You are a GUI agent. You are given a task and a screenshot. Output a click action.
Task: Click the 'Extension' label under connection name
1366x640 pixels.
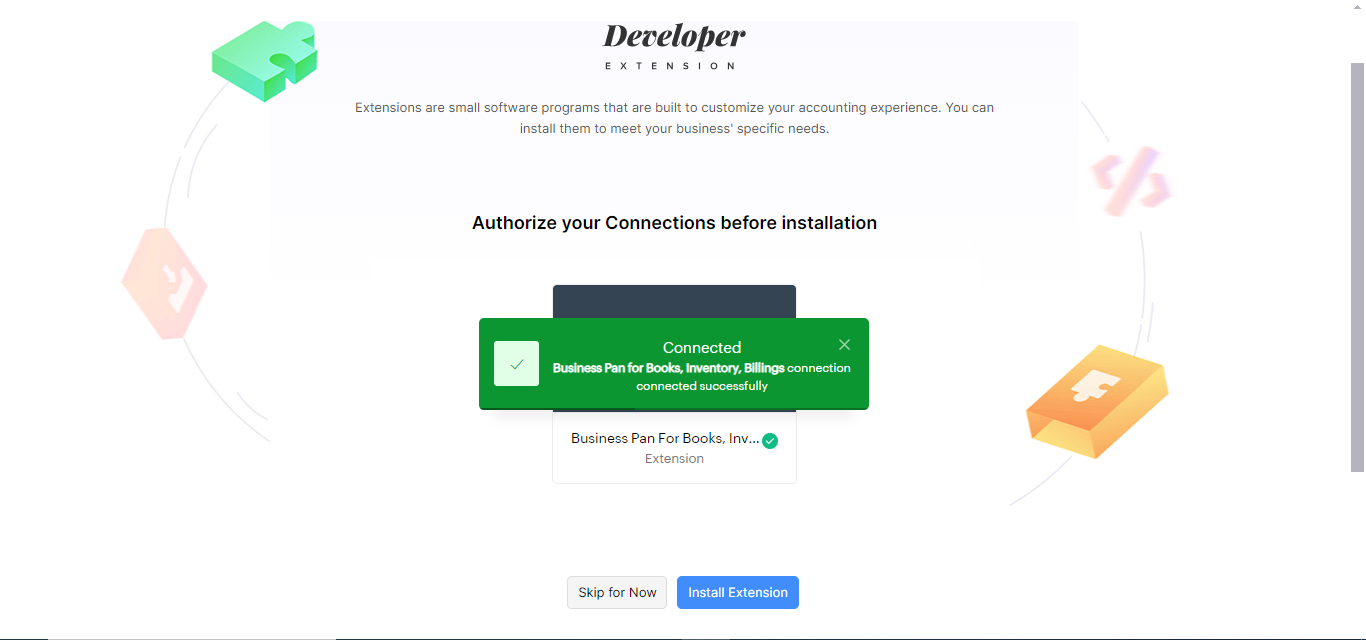[674, 459]
